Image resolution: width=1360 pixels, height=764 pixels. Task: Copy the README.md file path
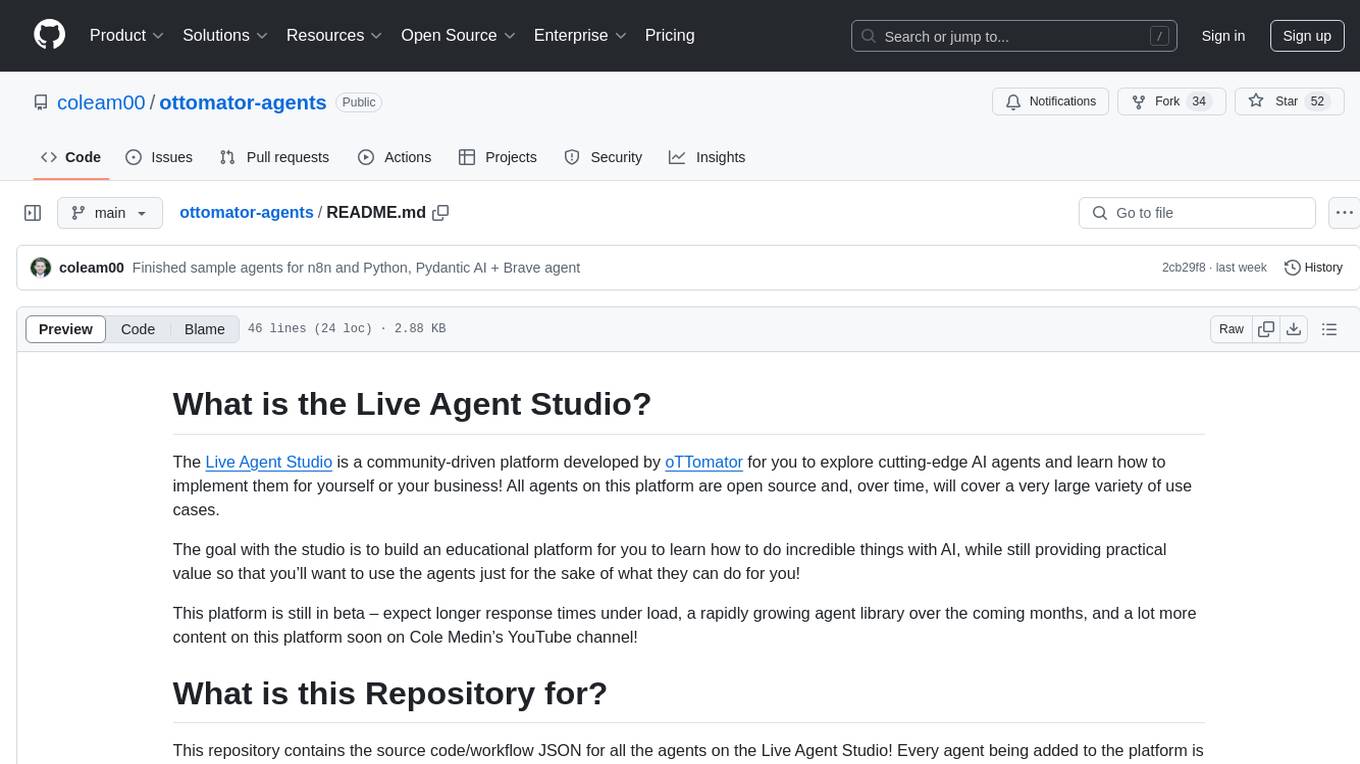pos(441,213)
